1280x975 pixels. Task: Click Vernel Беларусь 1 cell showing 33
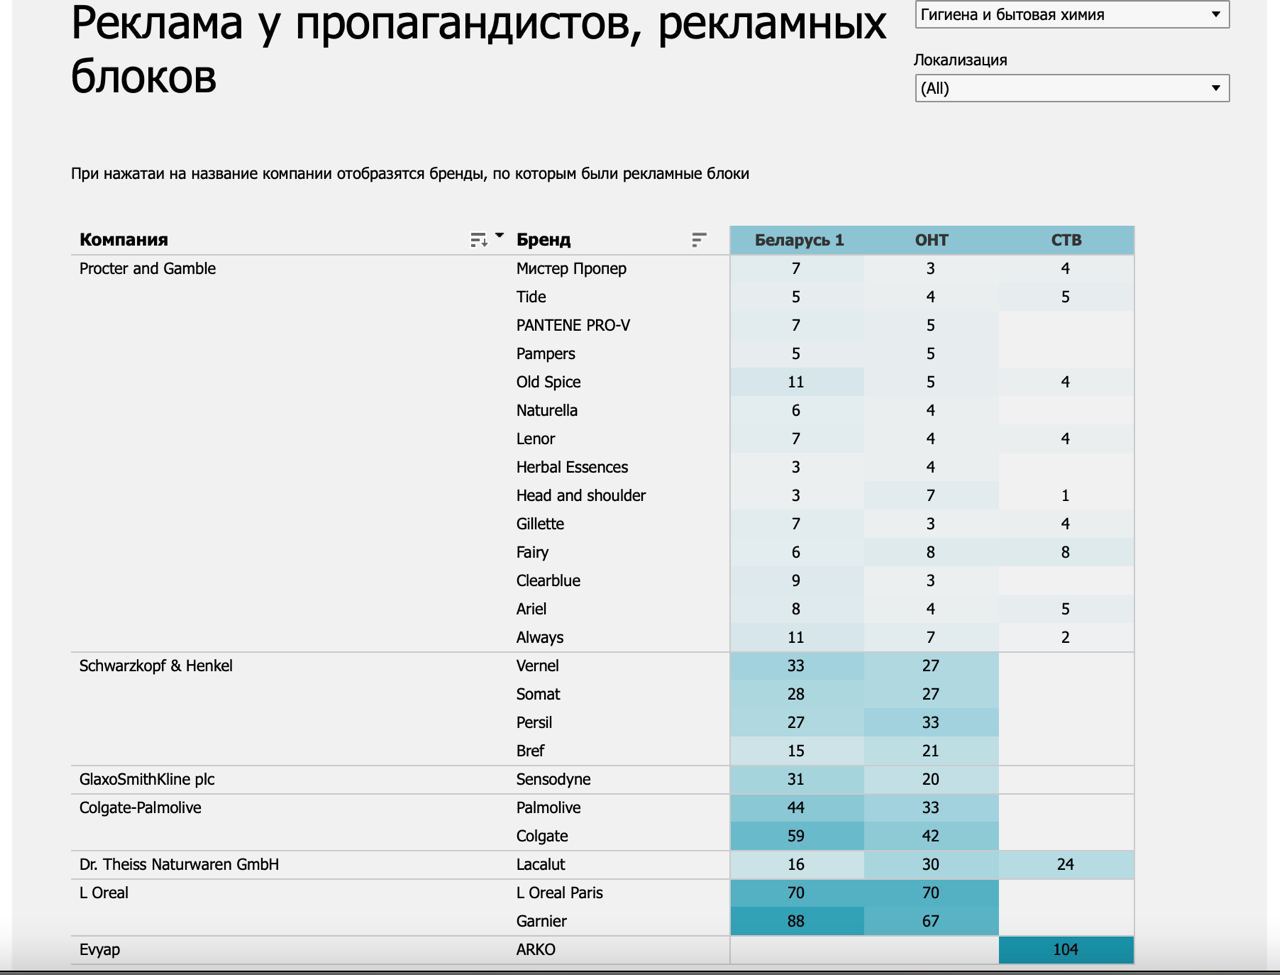797,666
